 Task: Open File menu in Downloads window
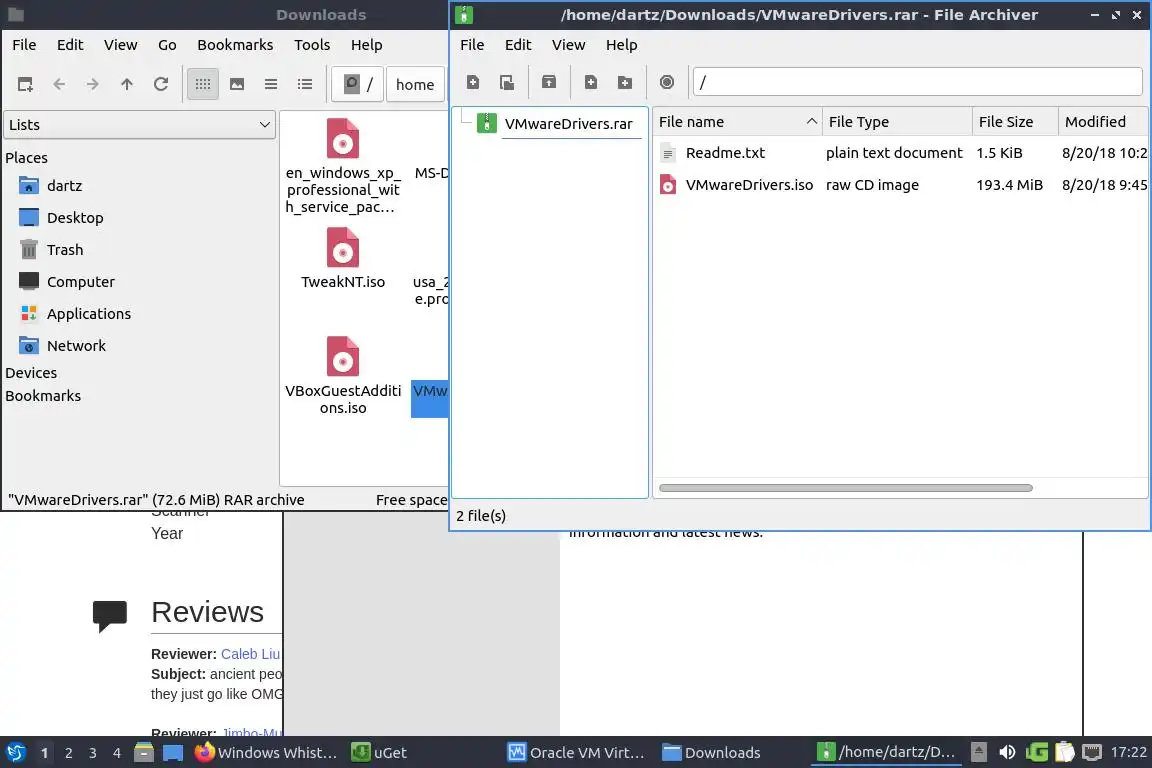24,45
